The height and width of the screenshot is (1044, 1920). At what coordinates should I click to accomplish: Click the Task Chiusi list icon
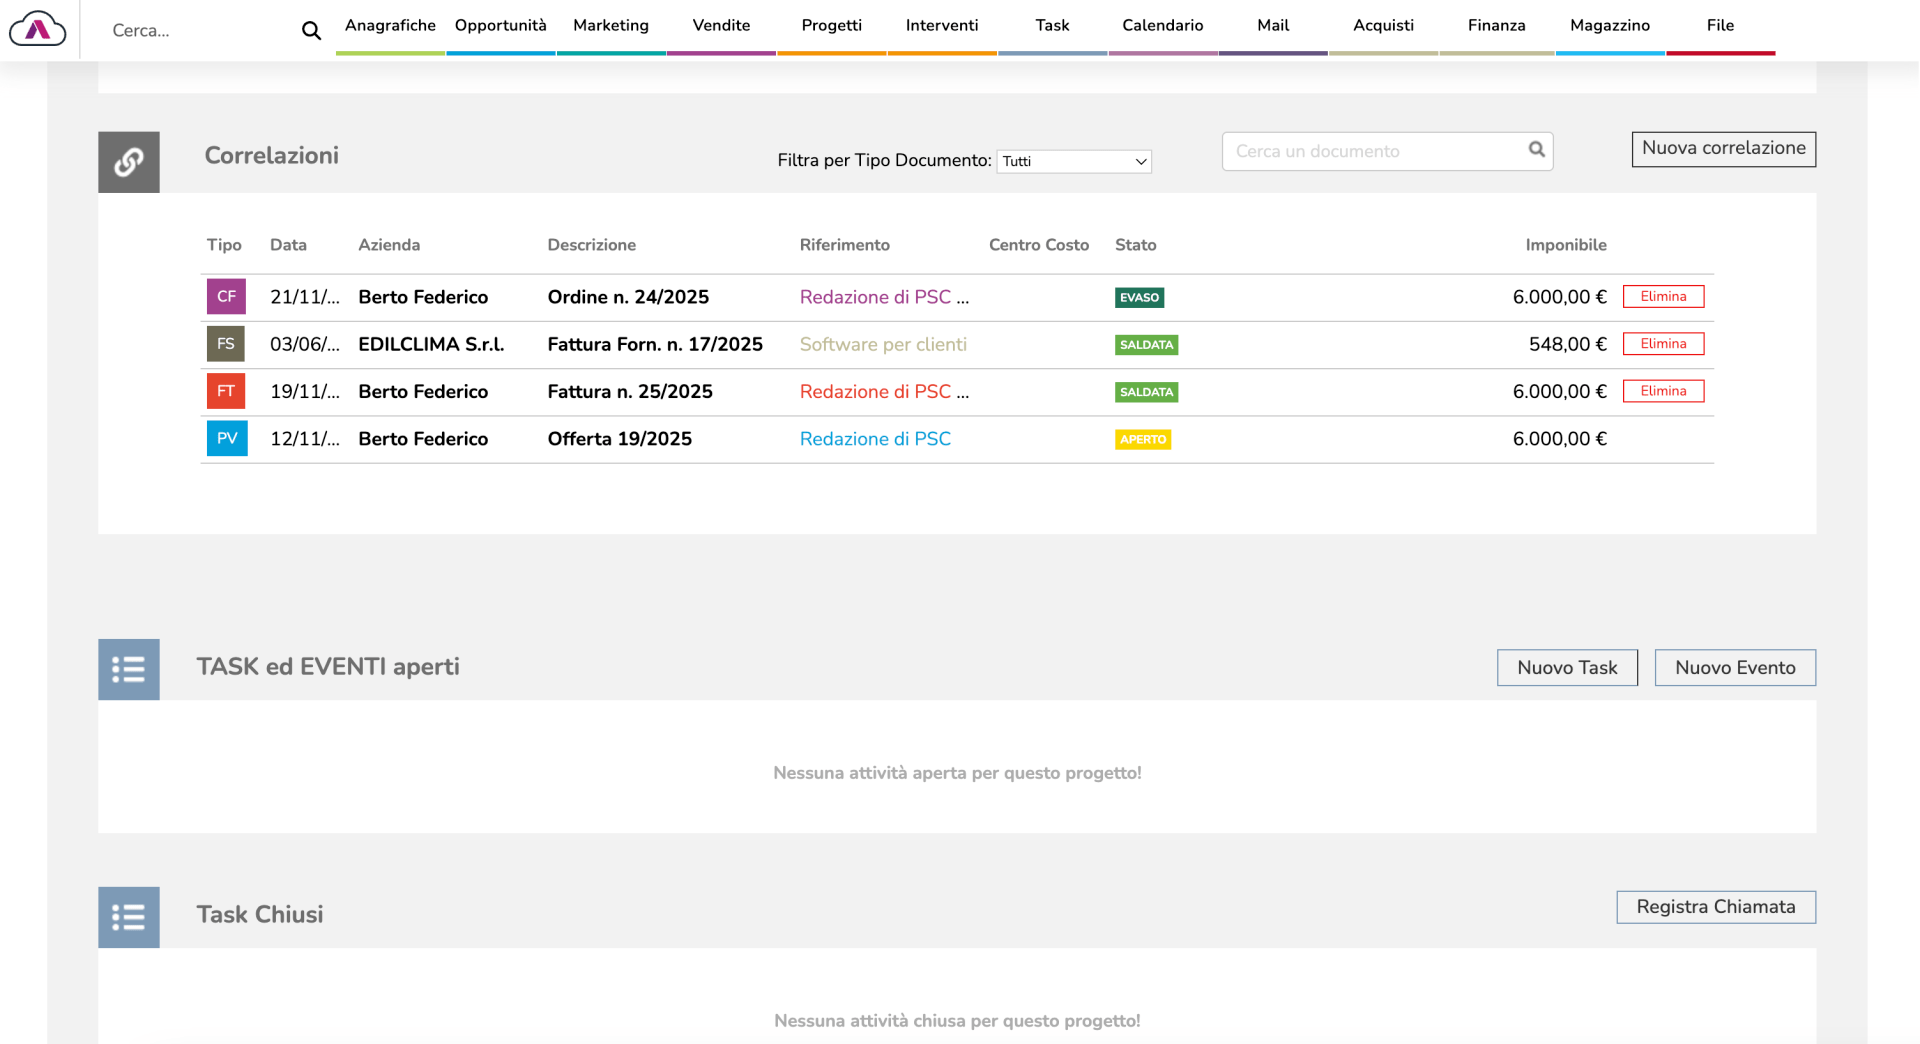pyautogui.click(x=129, y=917)
